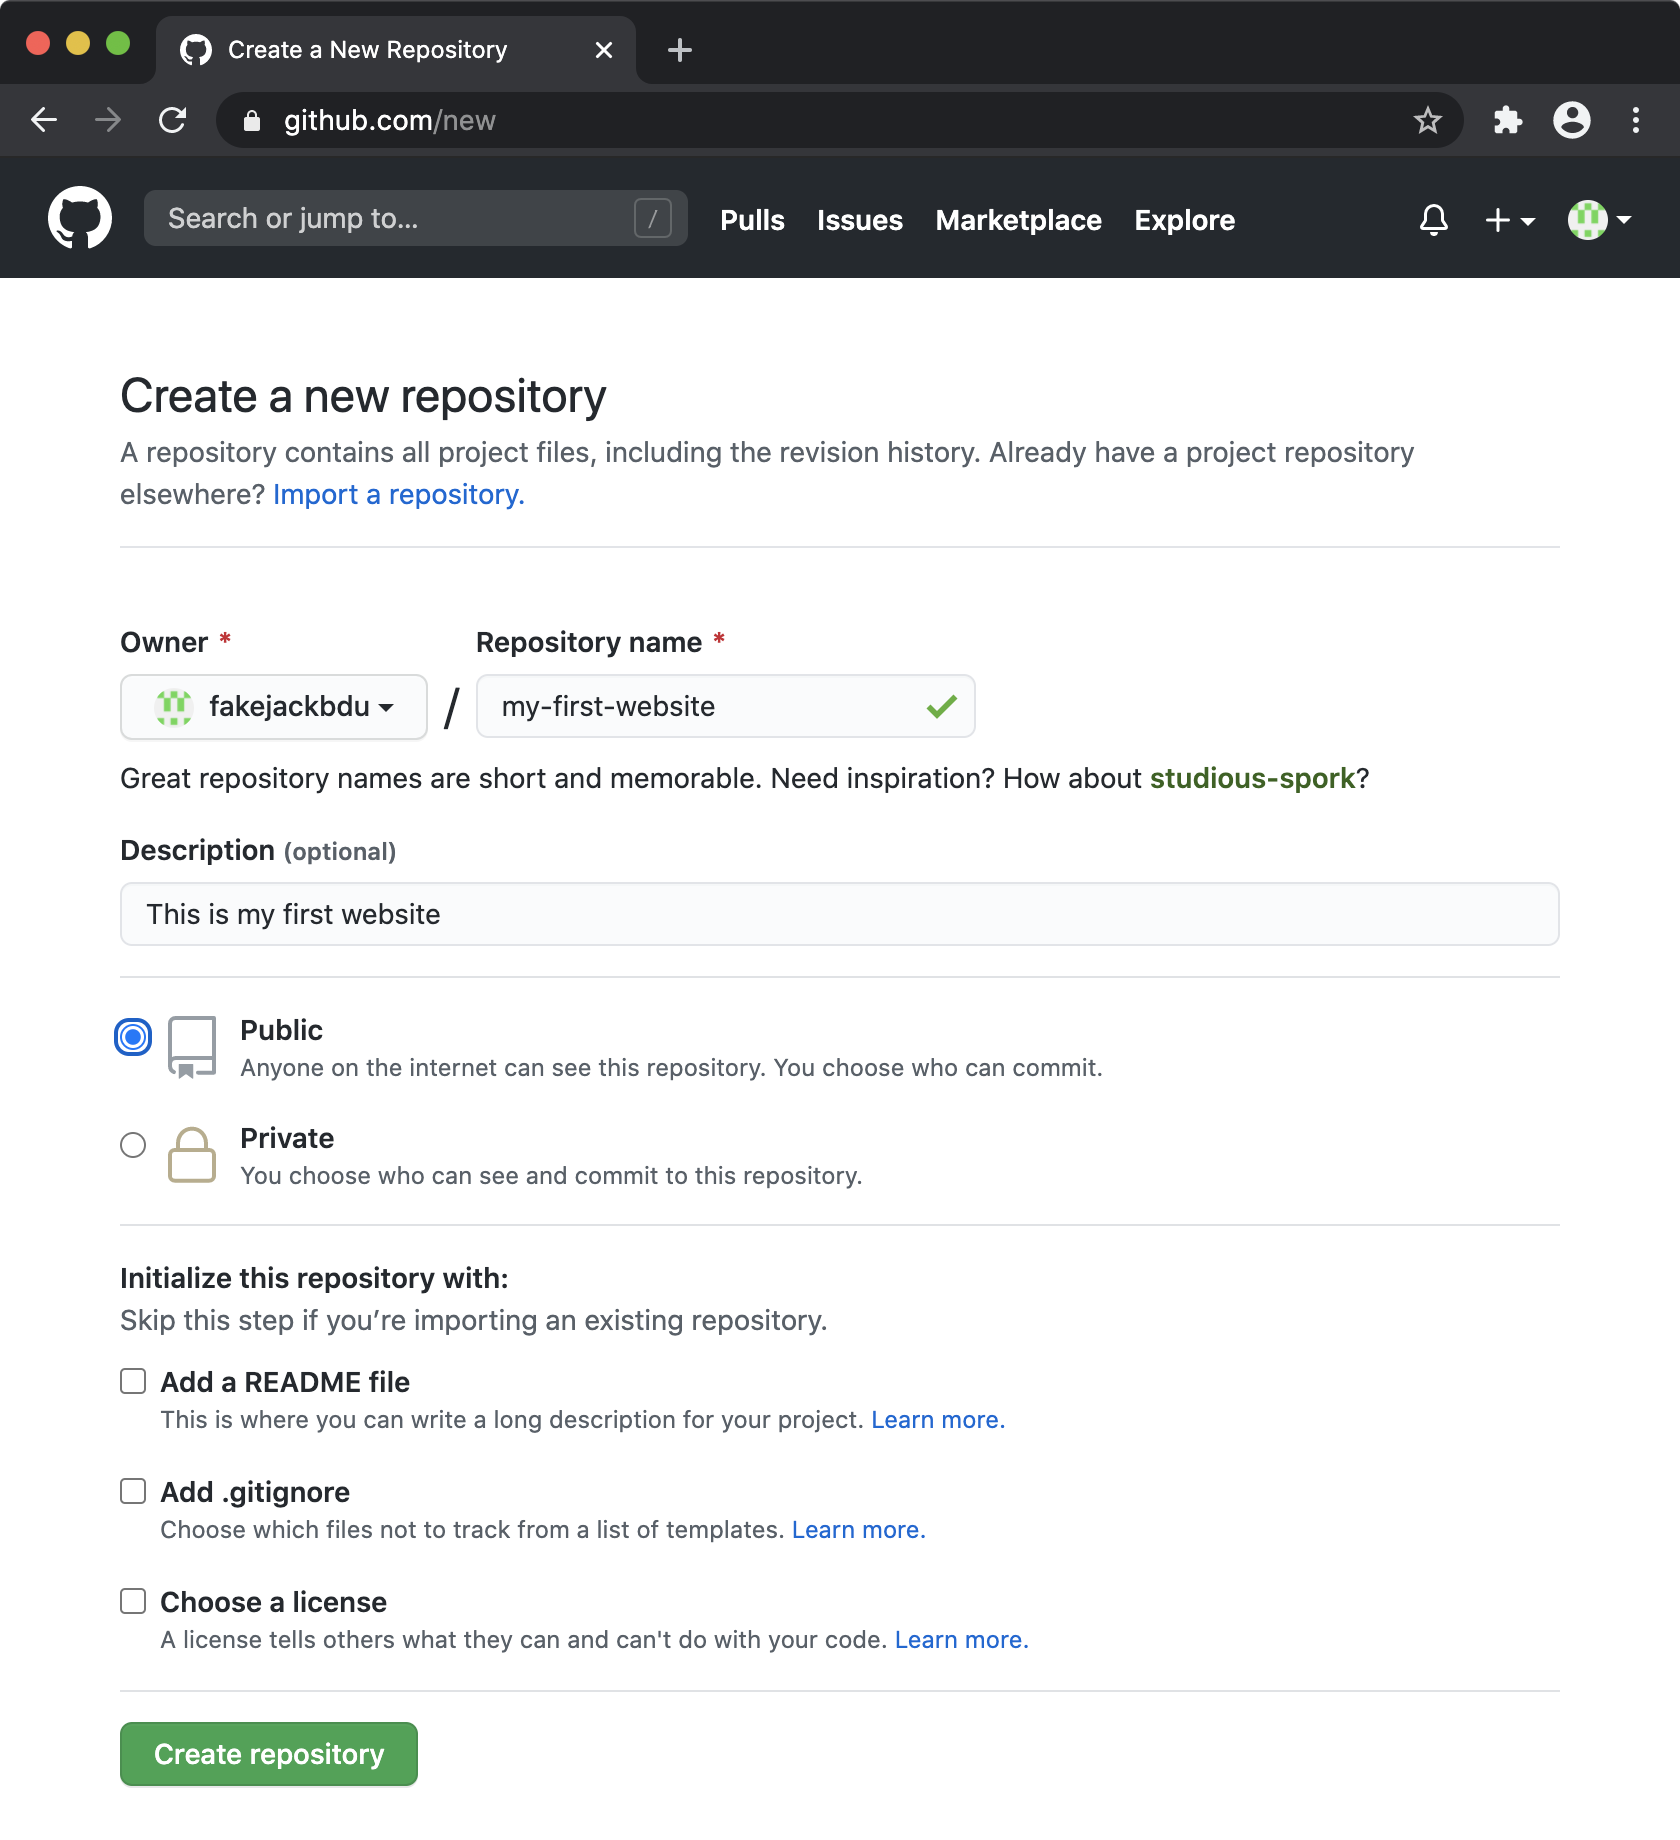The height and width of the screenshot is (1840, 1680).
Task: Click the browser forward arrow
Action: click(x=108, y=120)
